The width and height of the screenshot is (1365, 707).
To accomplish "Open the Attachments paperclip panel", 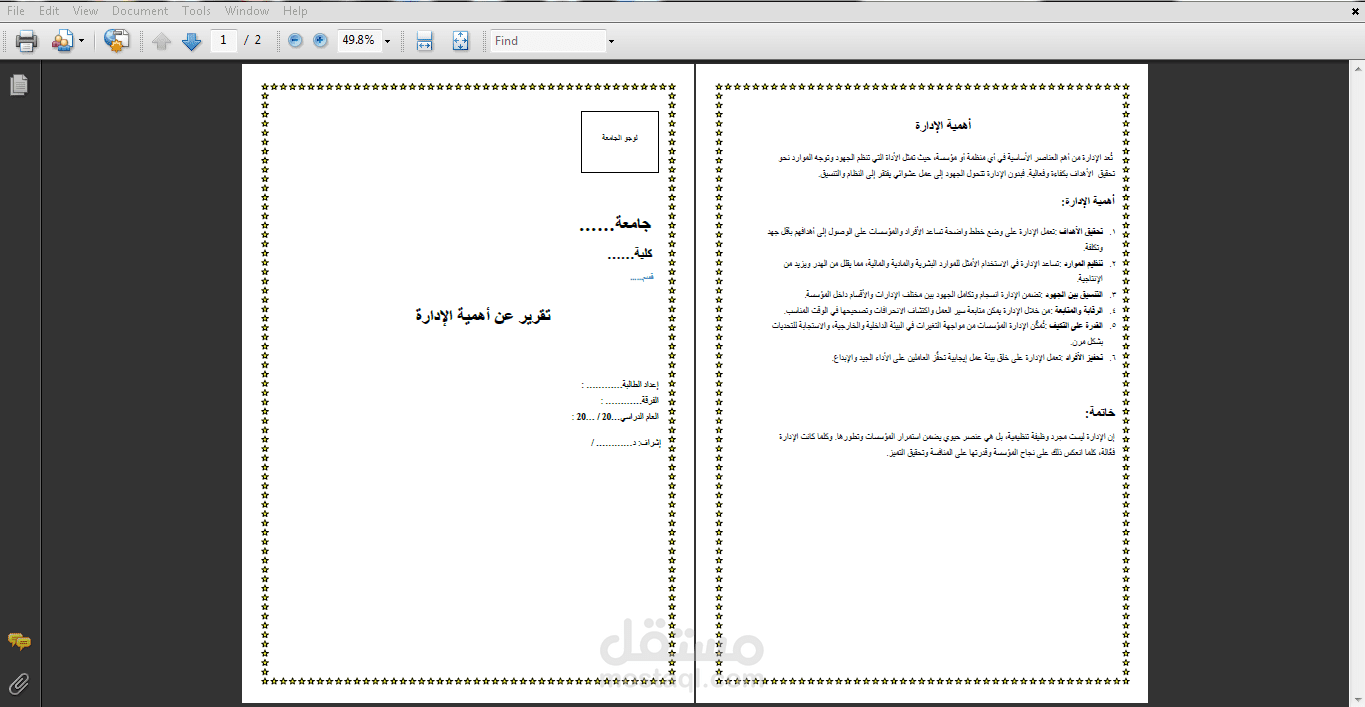I will click(19, 684).
